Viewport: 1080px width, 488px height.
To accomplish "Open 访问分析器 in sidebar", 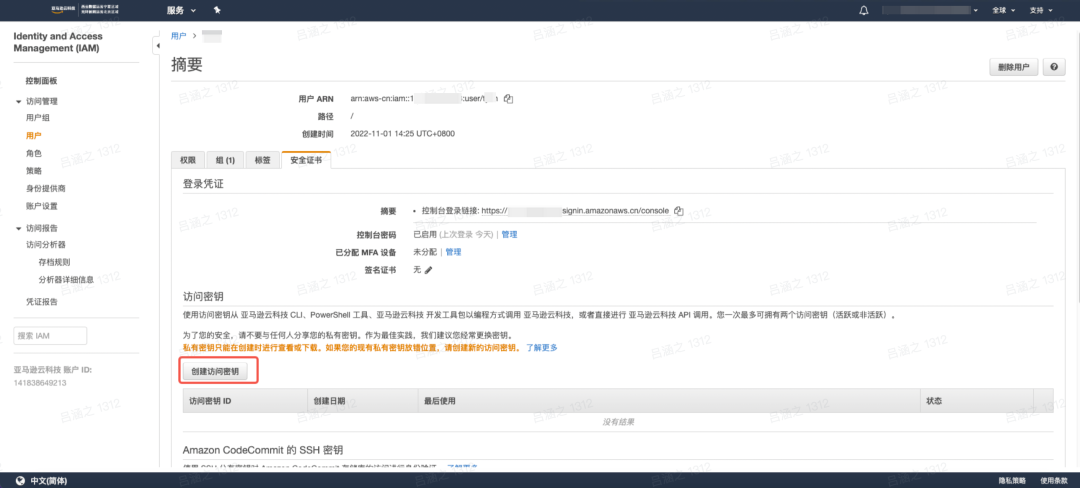I will pos(46,244).
